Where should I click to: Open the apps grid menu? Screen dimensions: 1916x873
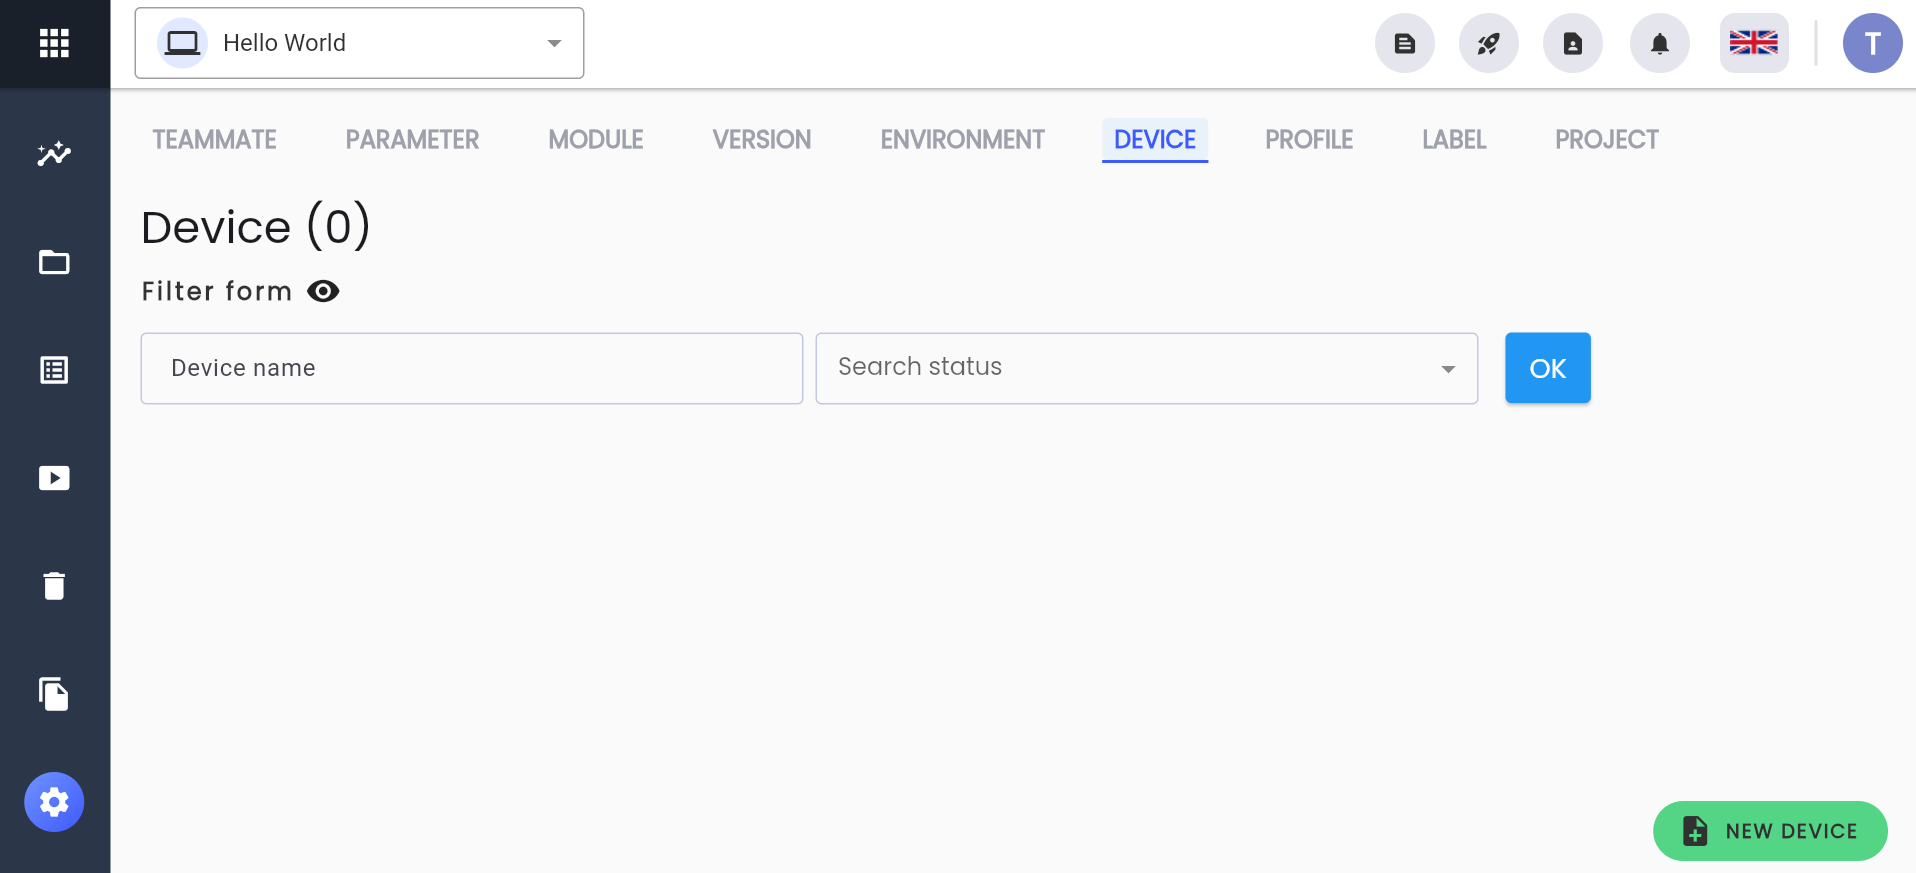(54, 43)
